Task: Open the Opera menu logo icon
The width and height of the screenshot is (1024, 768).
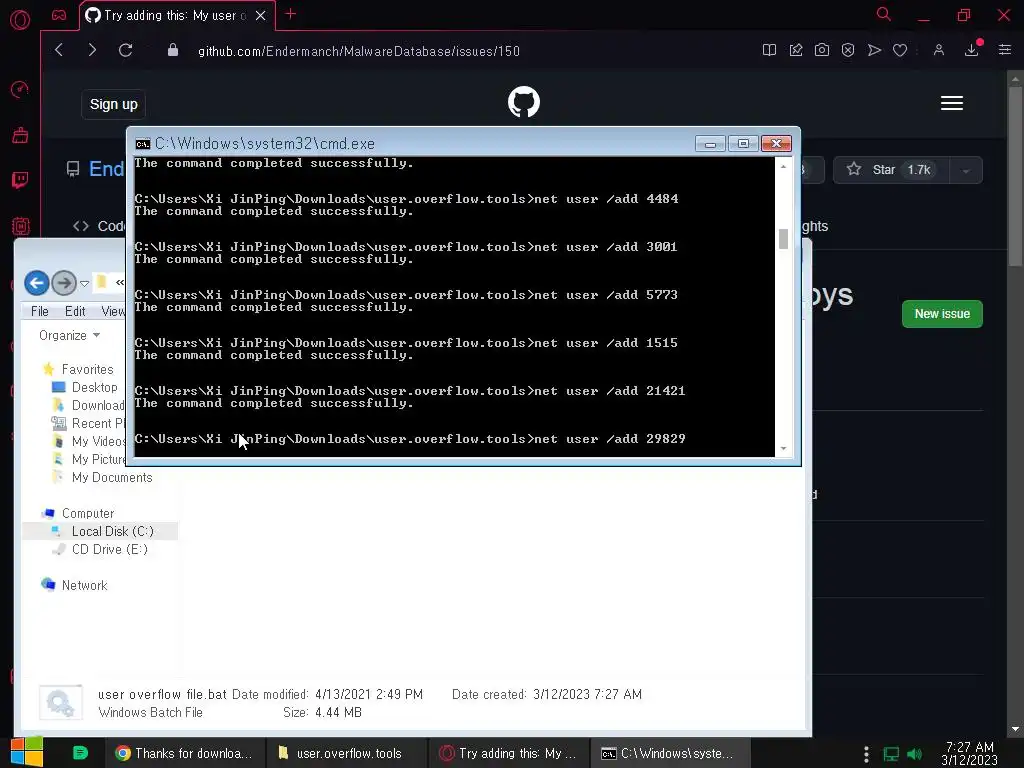Action: 20,20
